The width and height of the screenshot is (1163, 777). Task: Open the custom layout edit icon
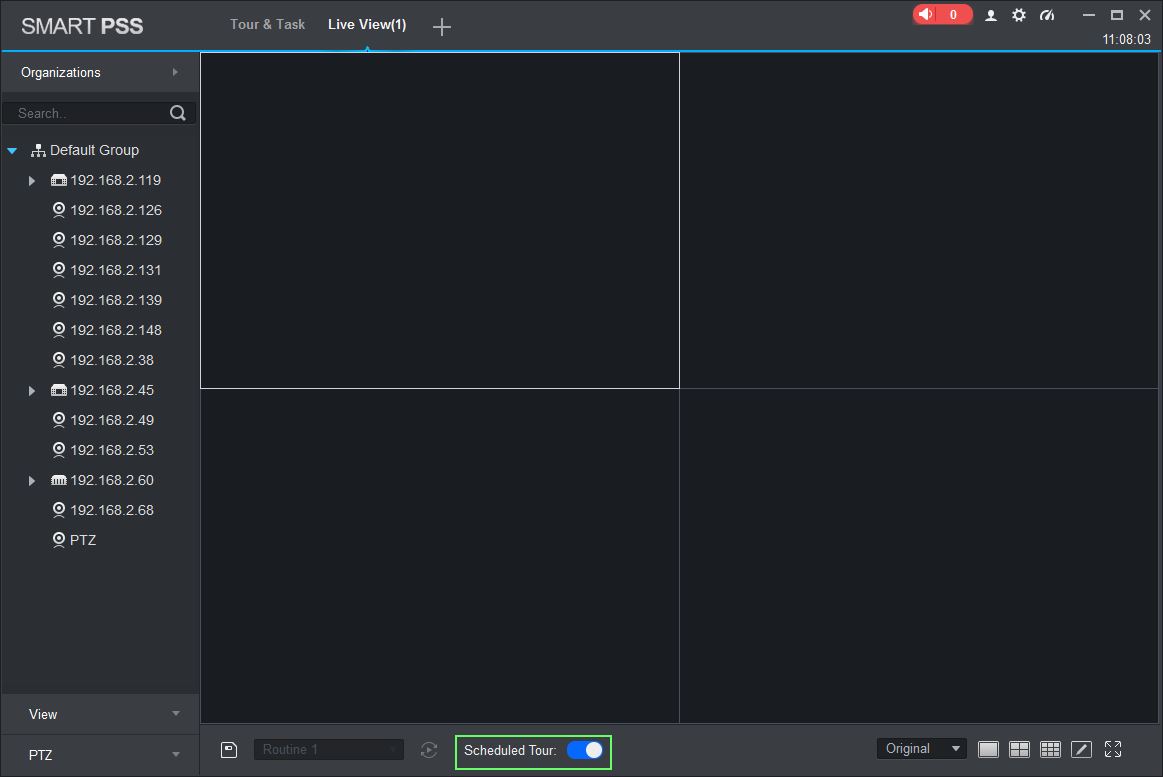1081,750
